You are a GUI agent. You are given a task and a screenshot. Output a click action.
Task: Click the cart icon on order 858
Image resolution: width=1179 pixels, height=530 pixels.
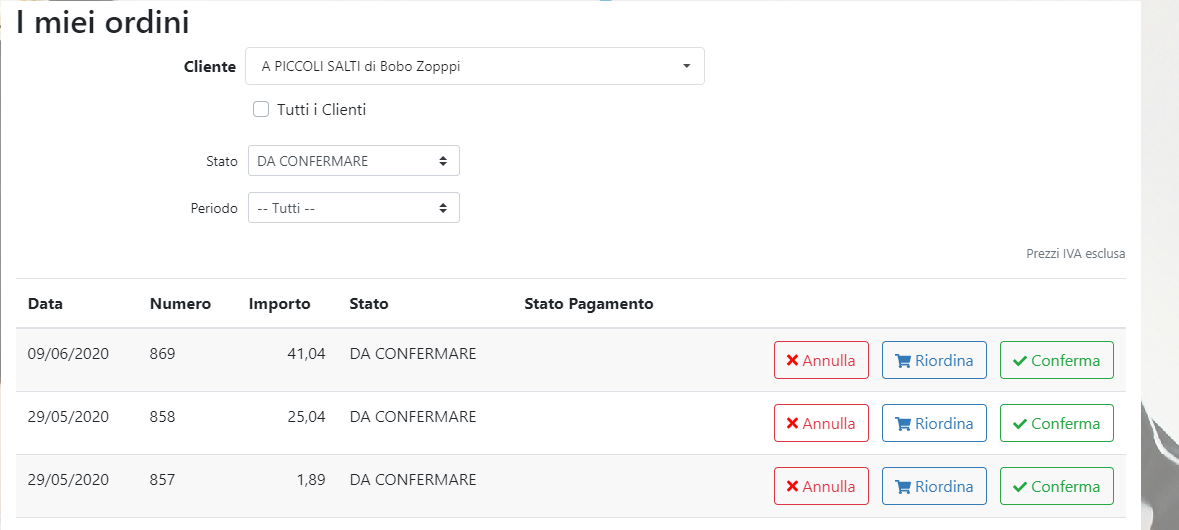click(x=903, y=424)
